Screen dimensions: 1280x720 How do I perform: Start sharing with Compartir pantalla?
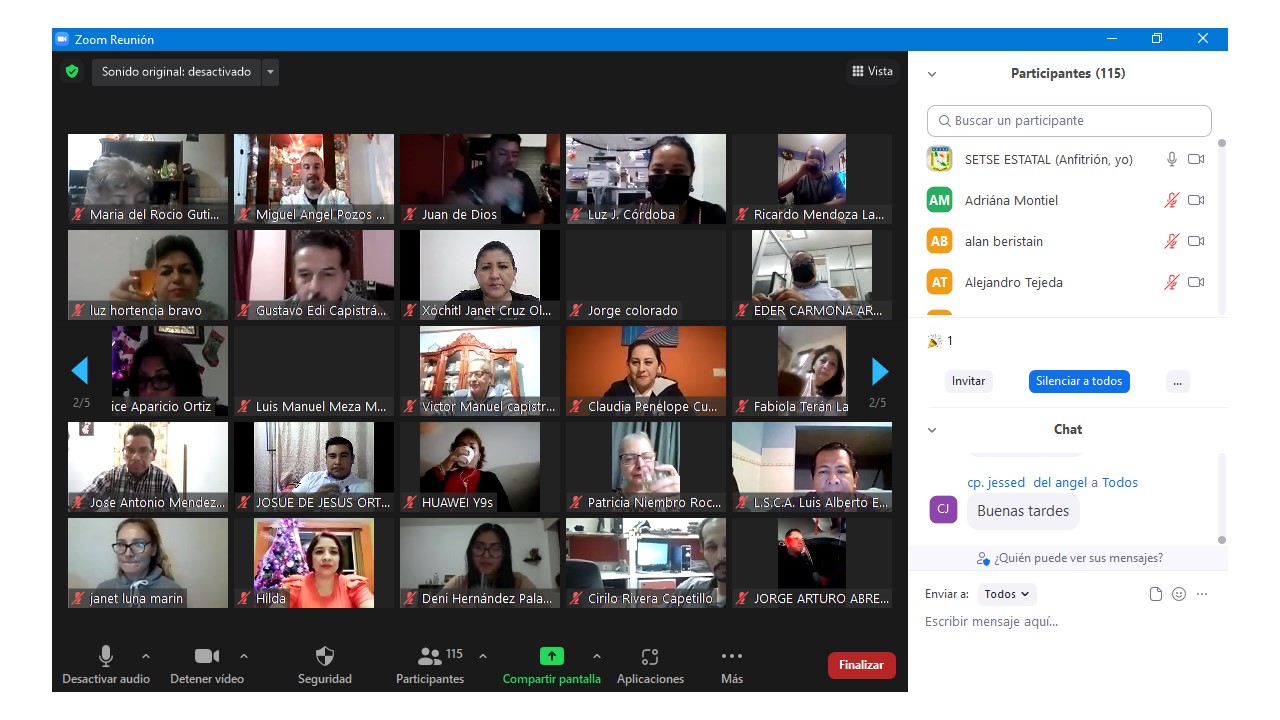(x=552, y=665)
